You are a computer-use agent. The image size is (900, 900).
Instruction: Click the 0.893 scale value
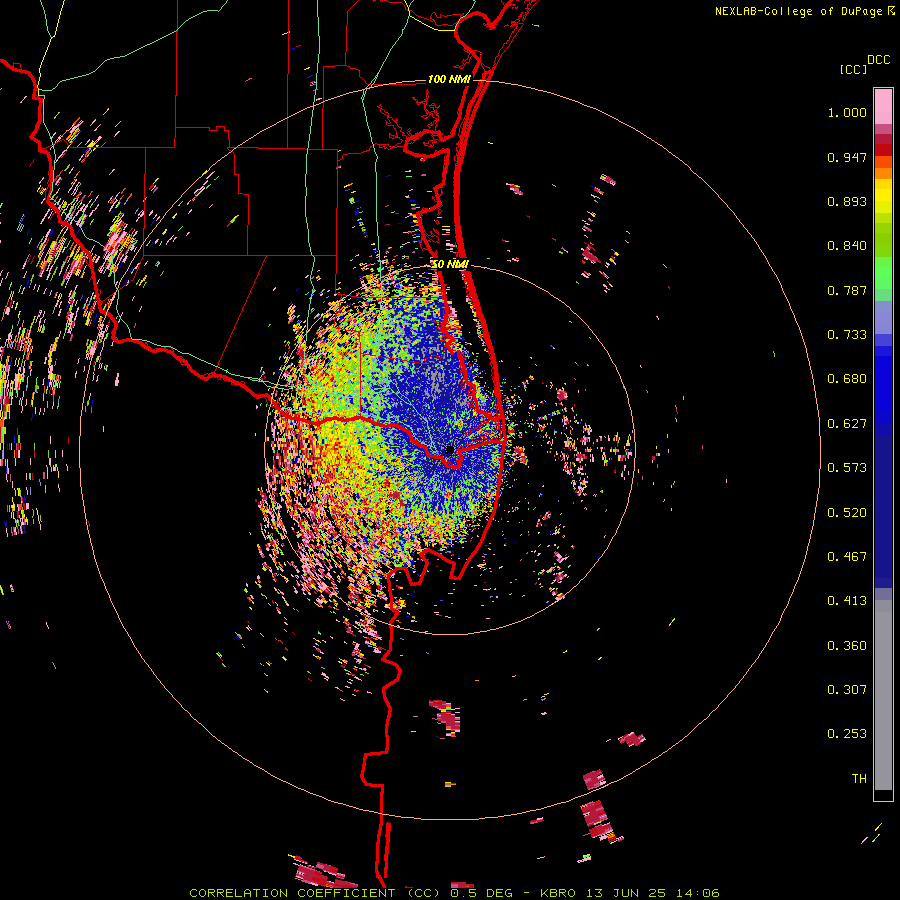click(x=847, y=201)
